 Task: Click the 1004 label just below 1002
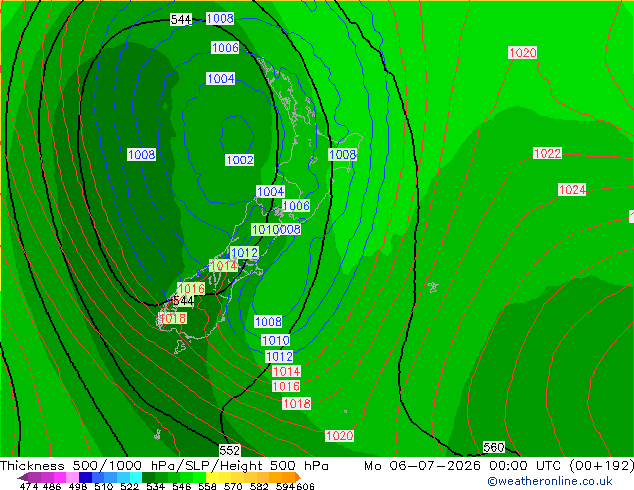tap(271, 192)
